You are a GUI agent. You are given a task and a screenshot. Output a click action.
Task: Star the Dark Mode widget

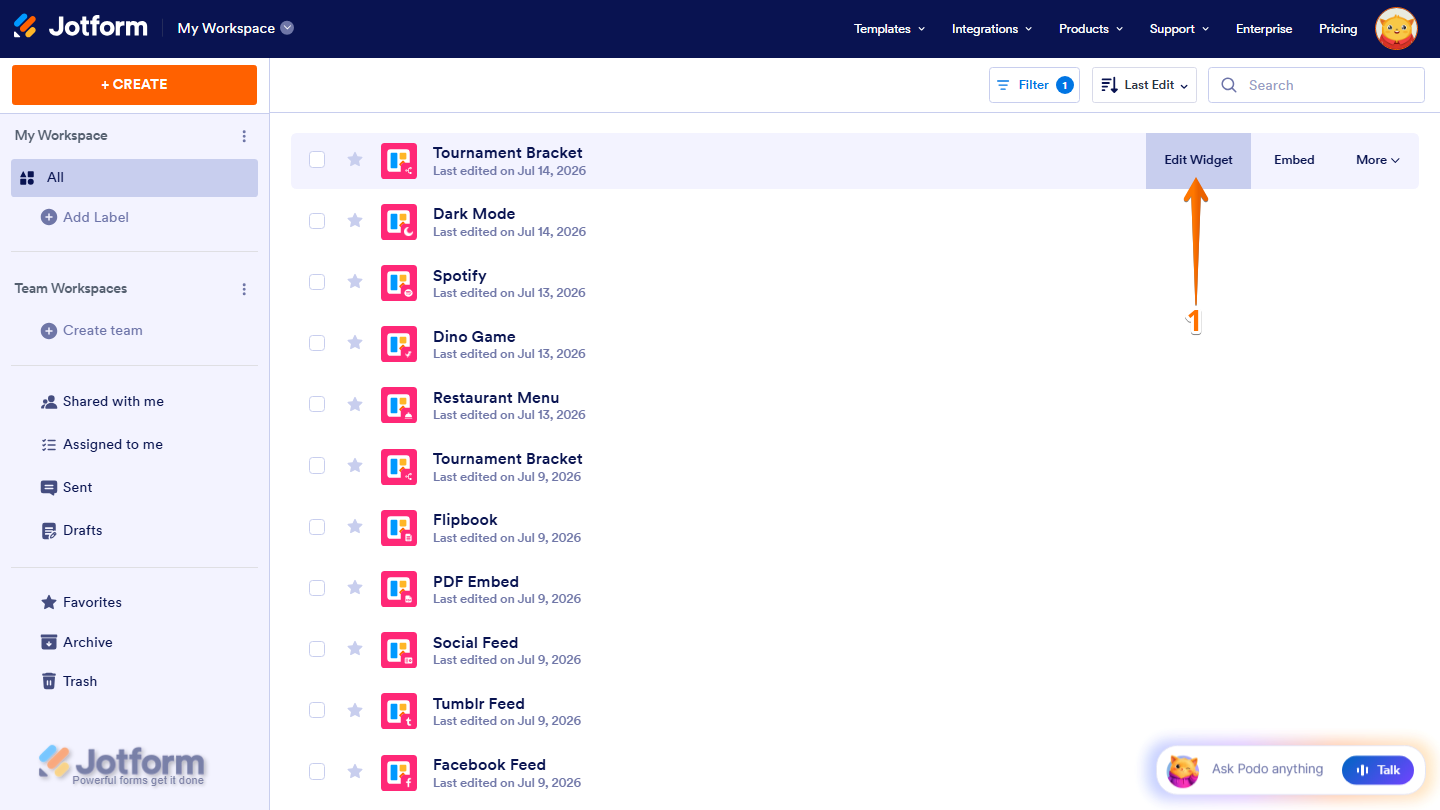[355, 221]
